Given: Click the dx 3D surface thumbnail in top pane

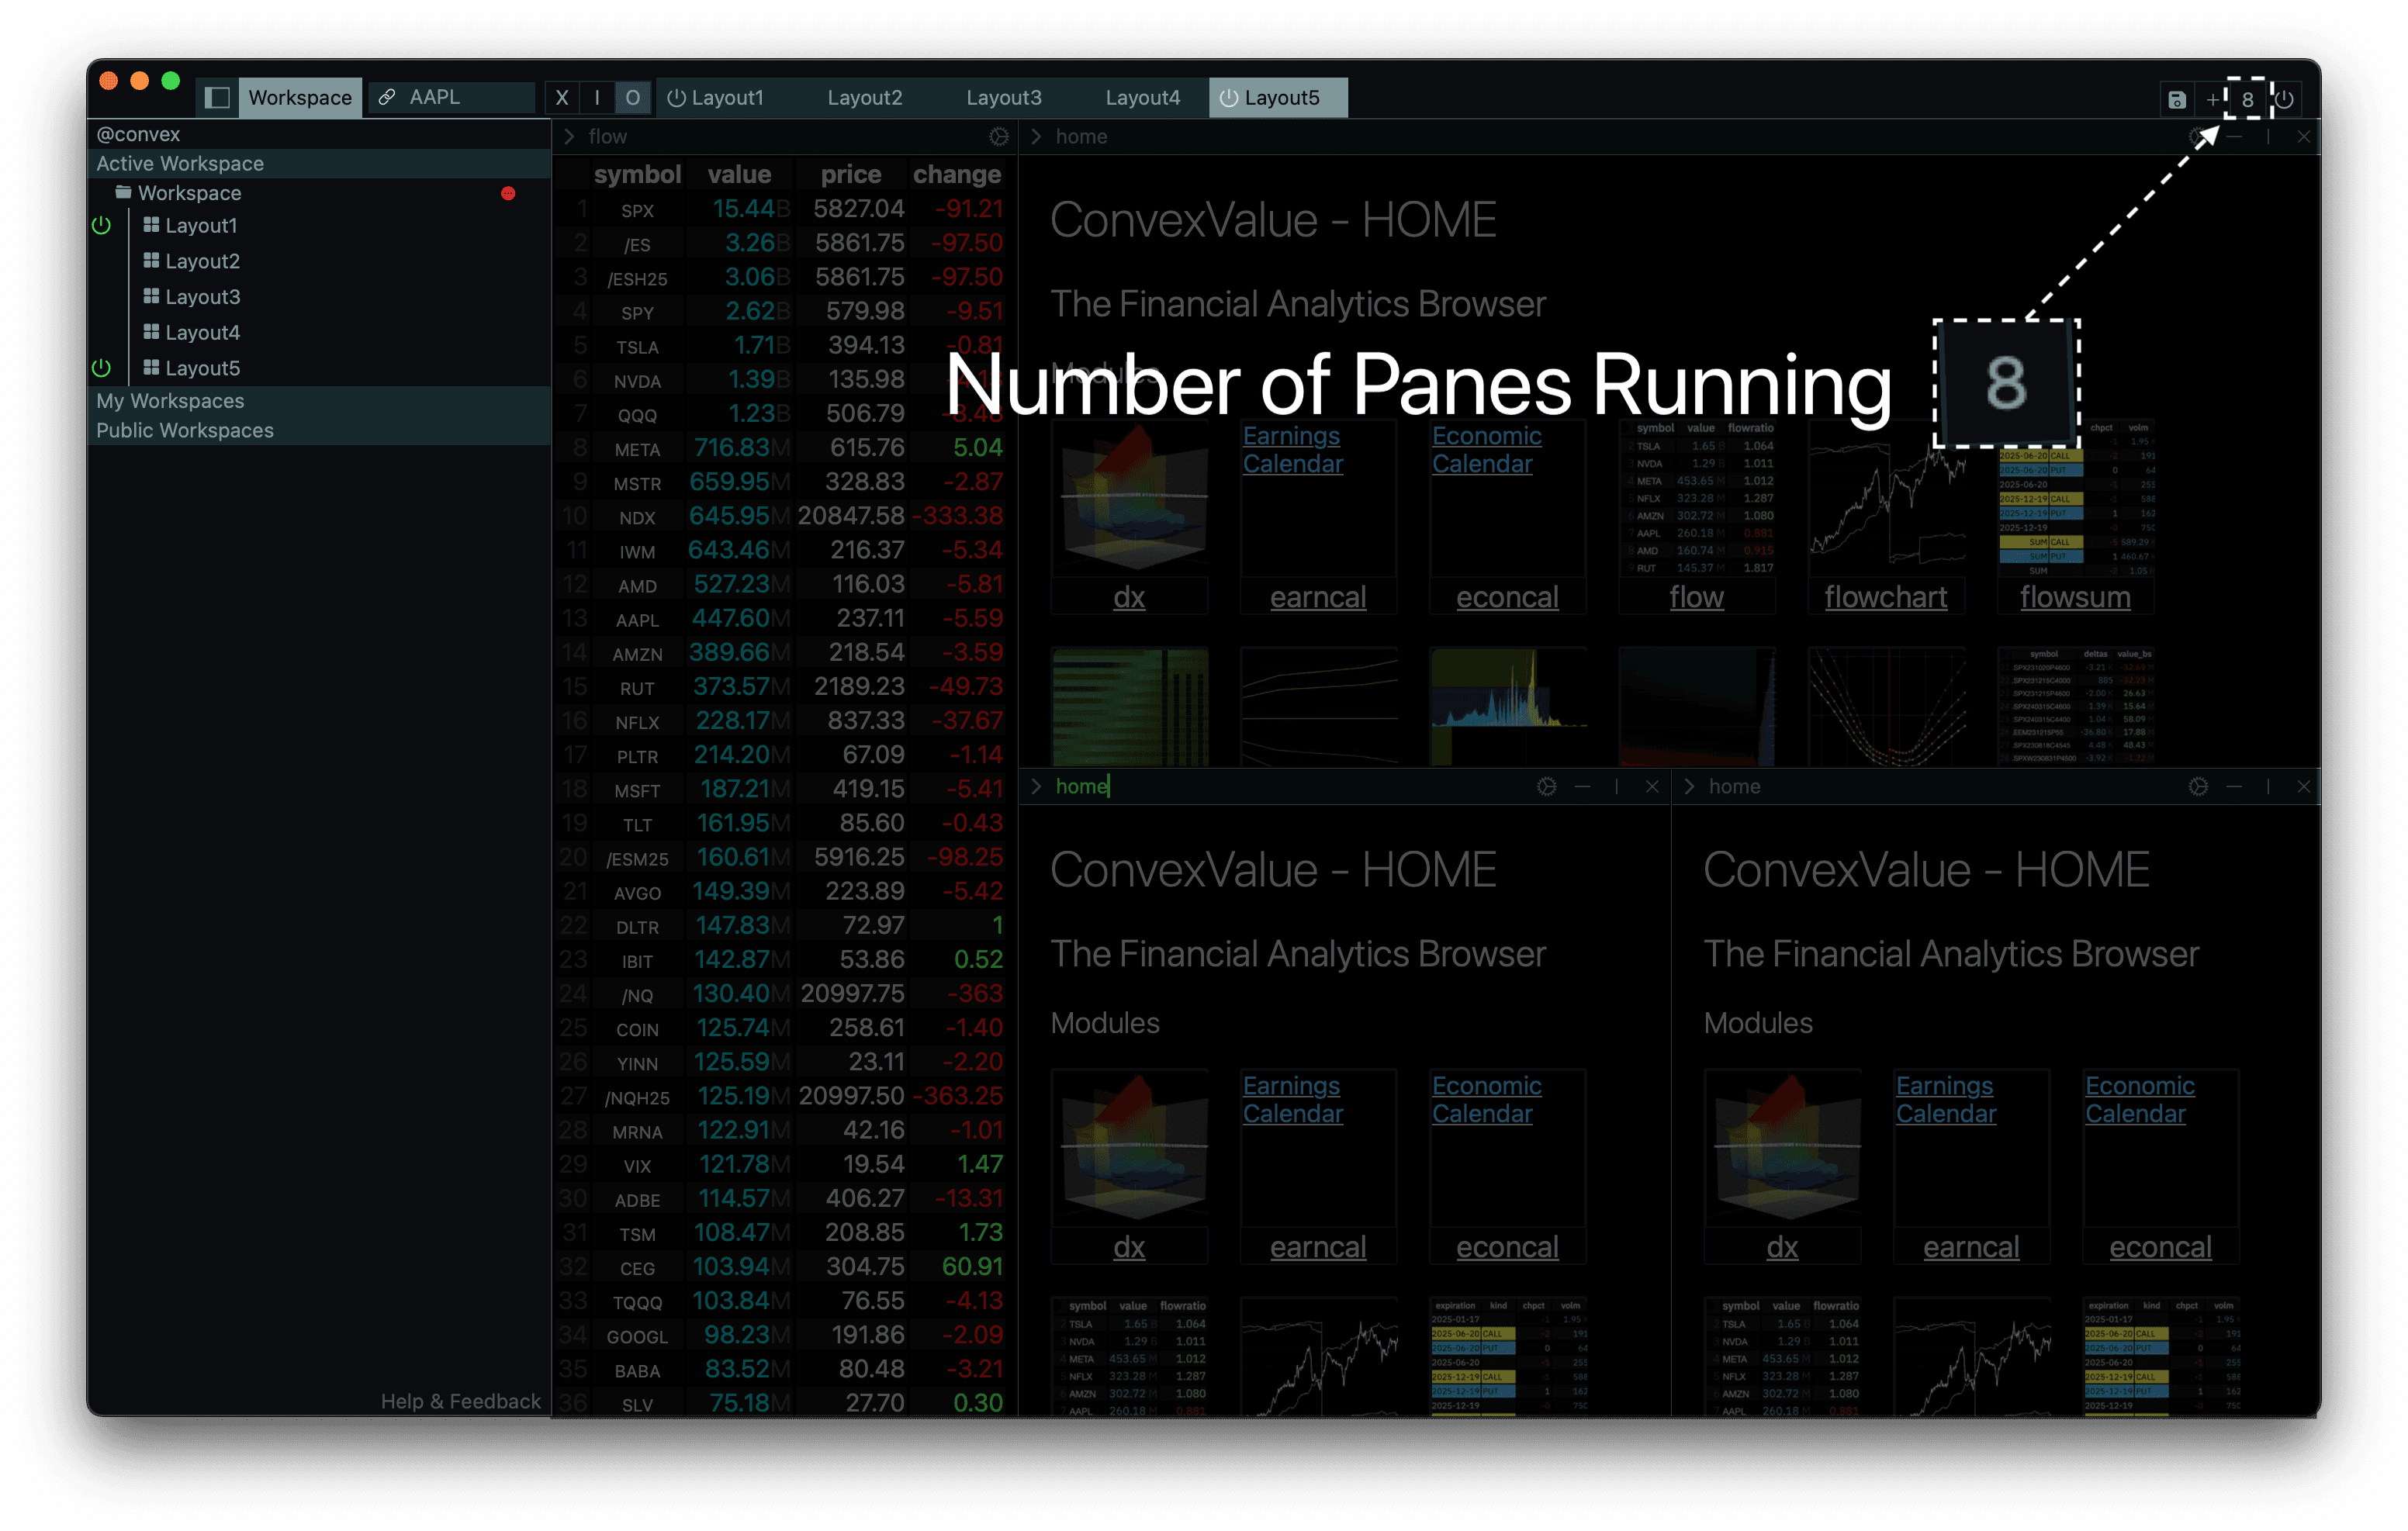Looking at the screenshot, I should coord(1130,498).
